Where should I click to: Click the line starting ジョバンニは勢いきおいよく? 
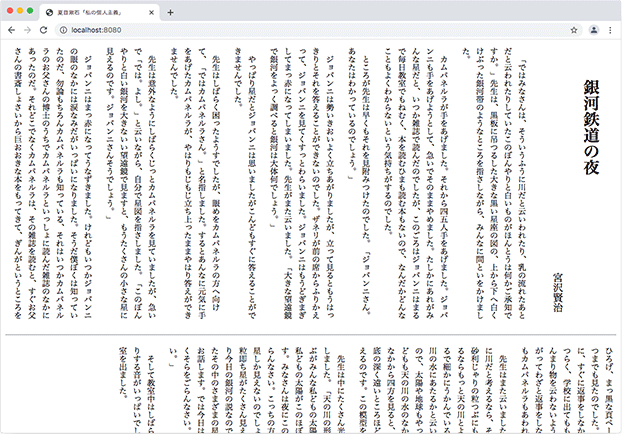coord(330,187)
